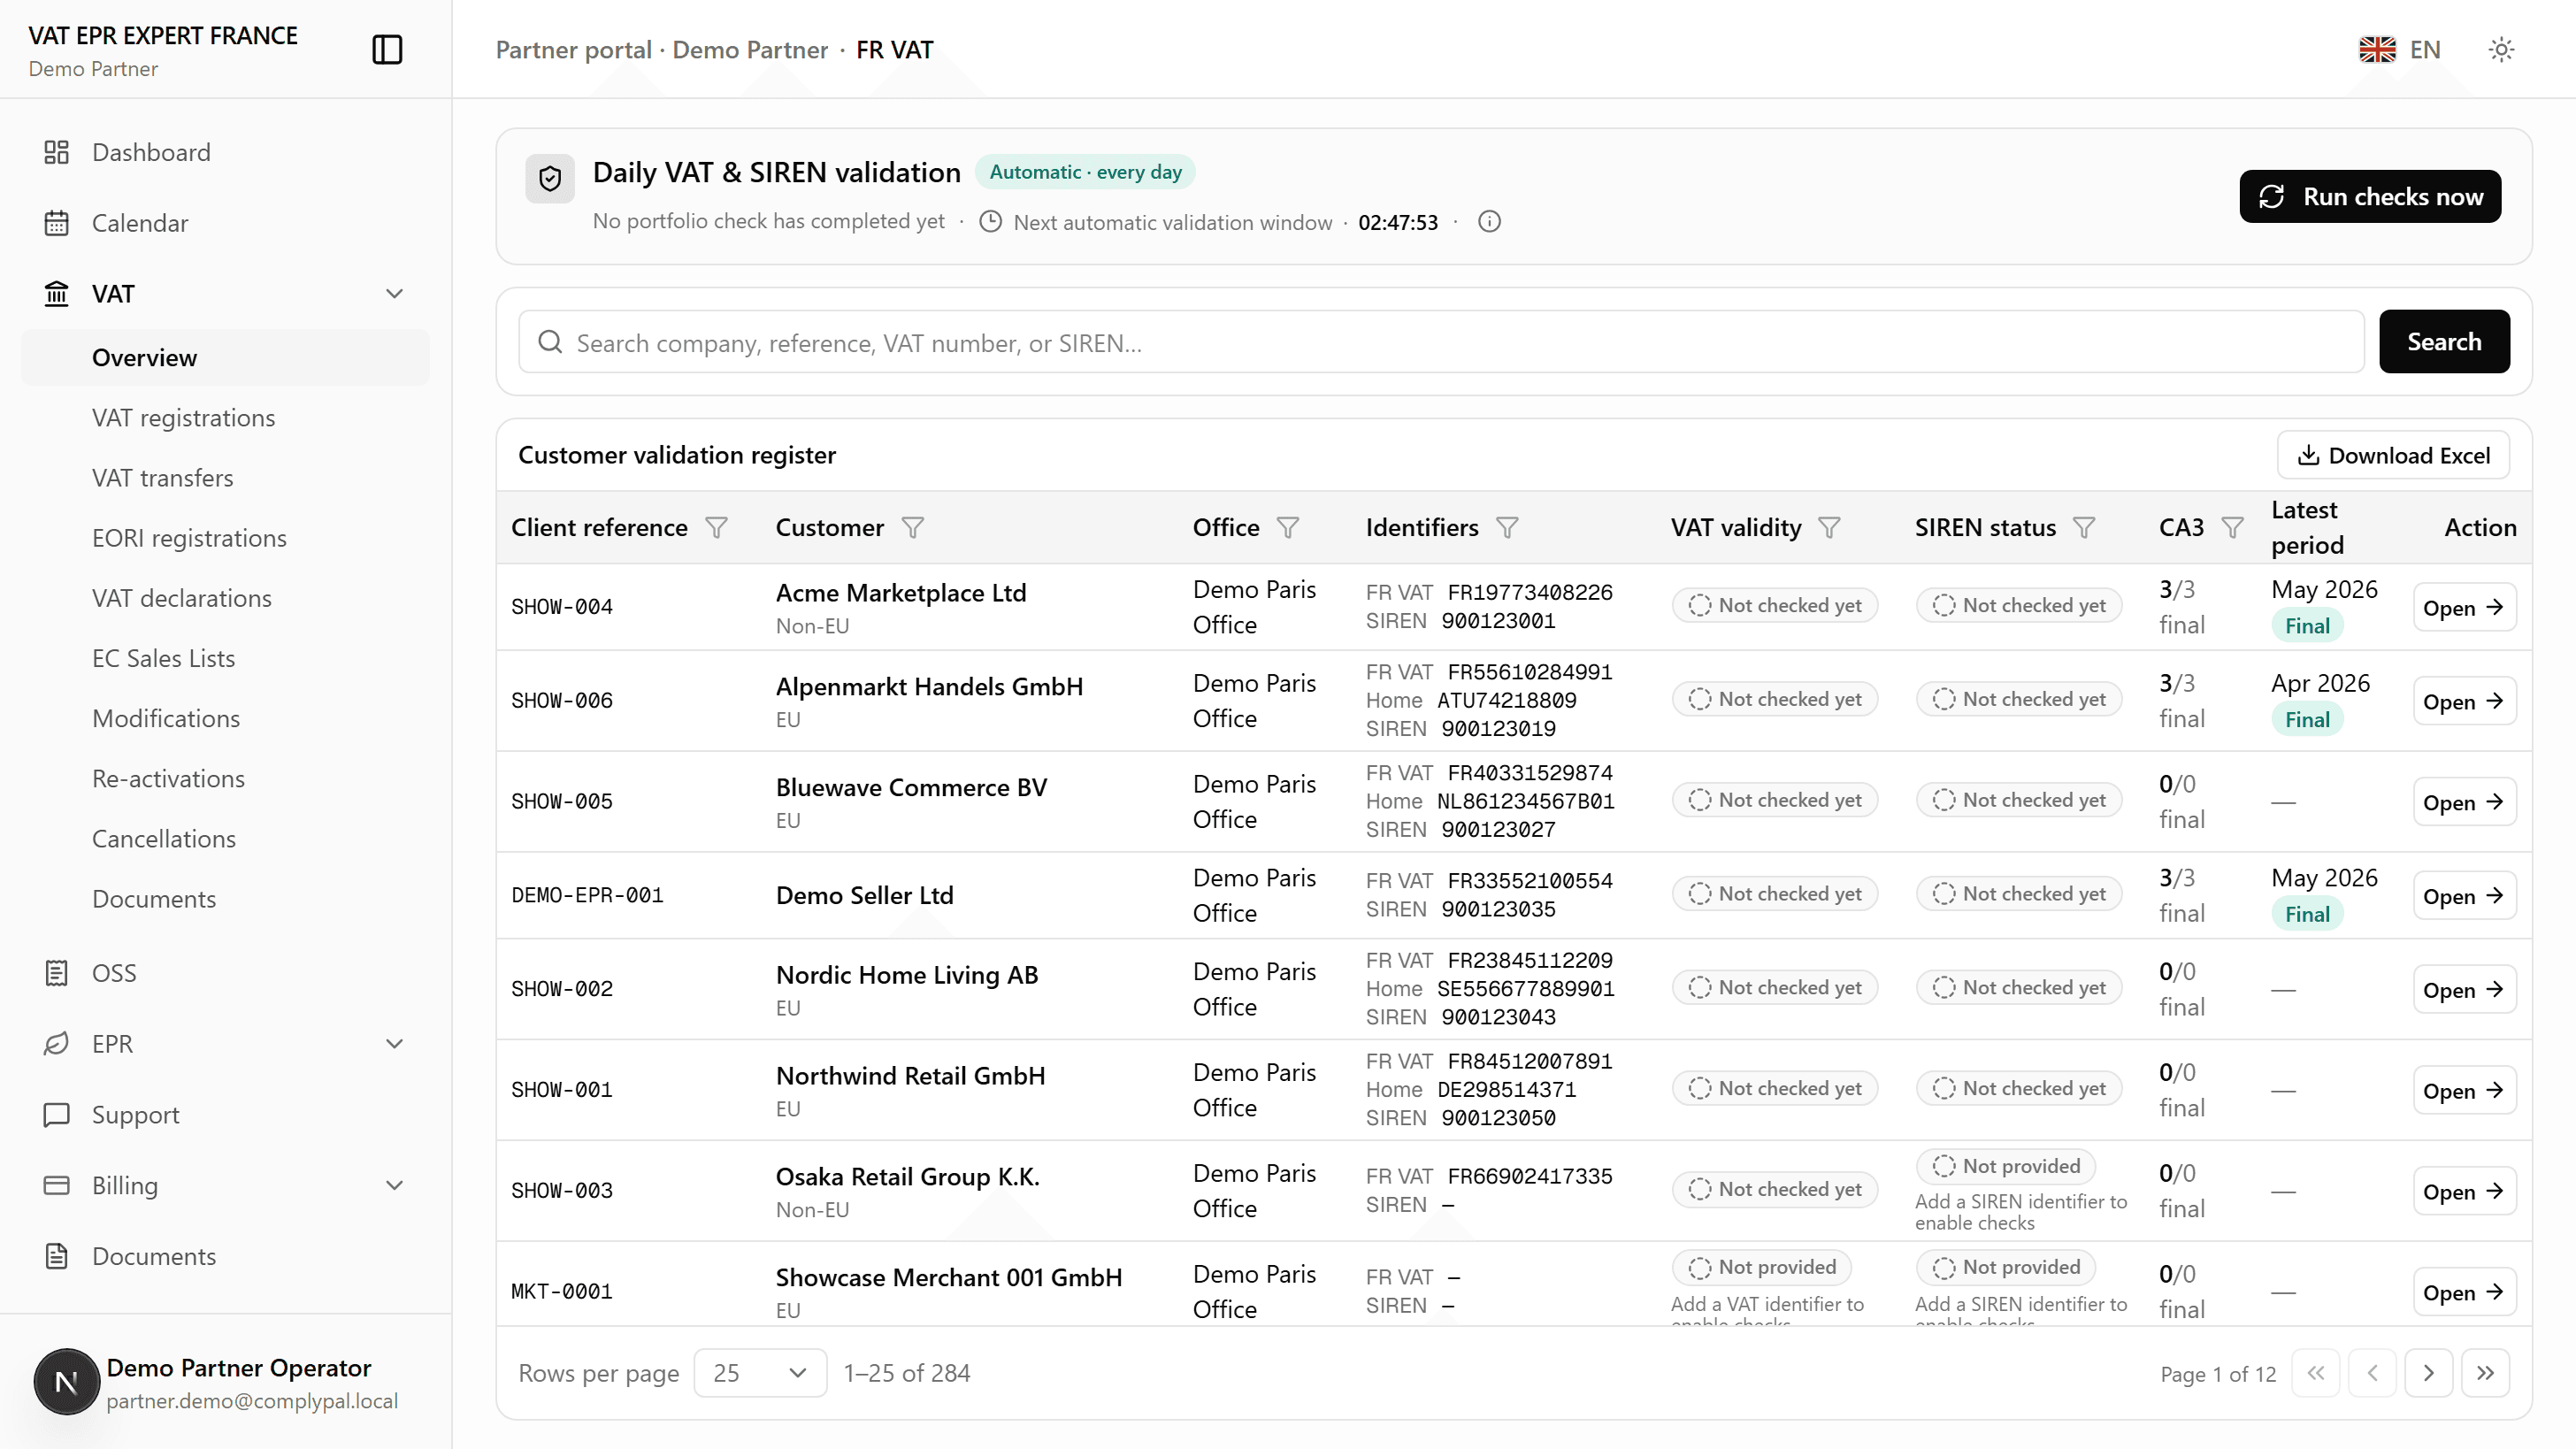Open the Support page
Viewport: 2576px width, 1449px height.
click(225, 1114)
